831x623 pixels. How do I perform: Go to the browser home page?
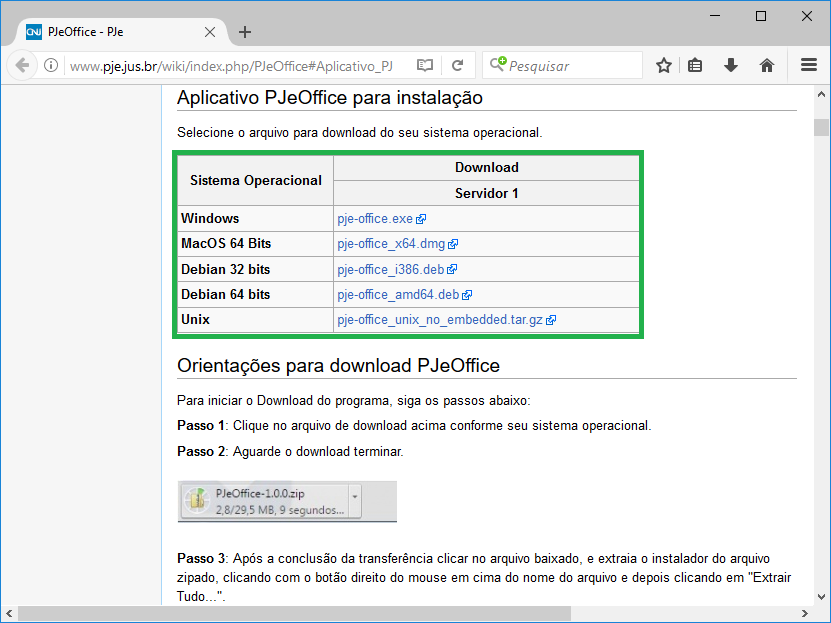767,66
